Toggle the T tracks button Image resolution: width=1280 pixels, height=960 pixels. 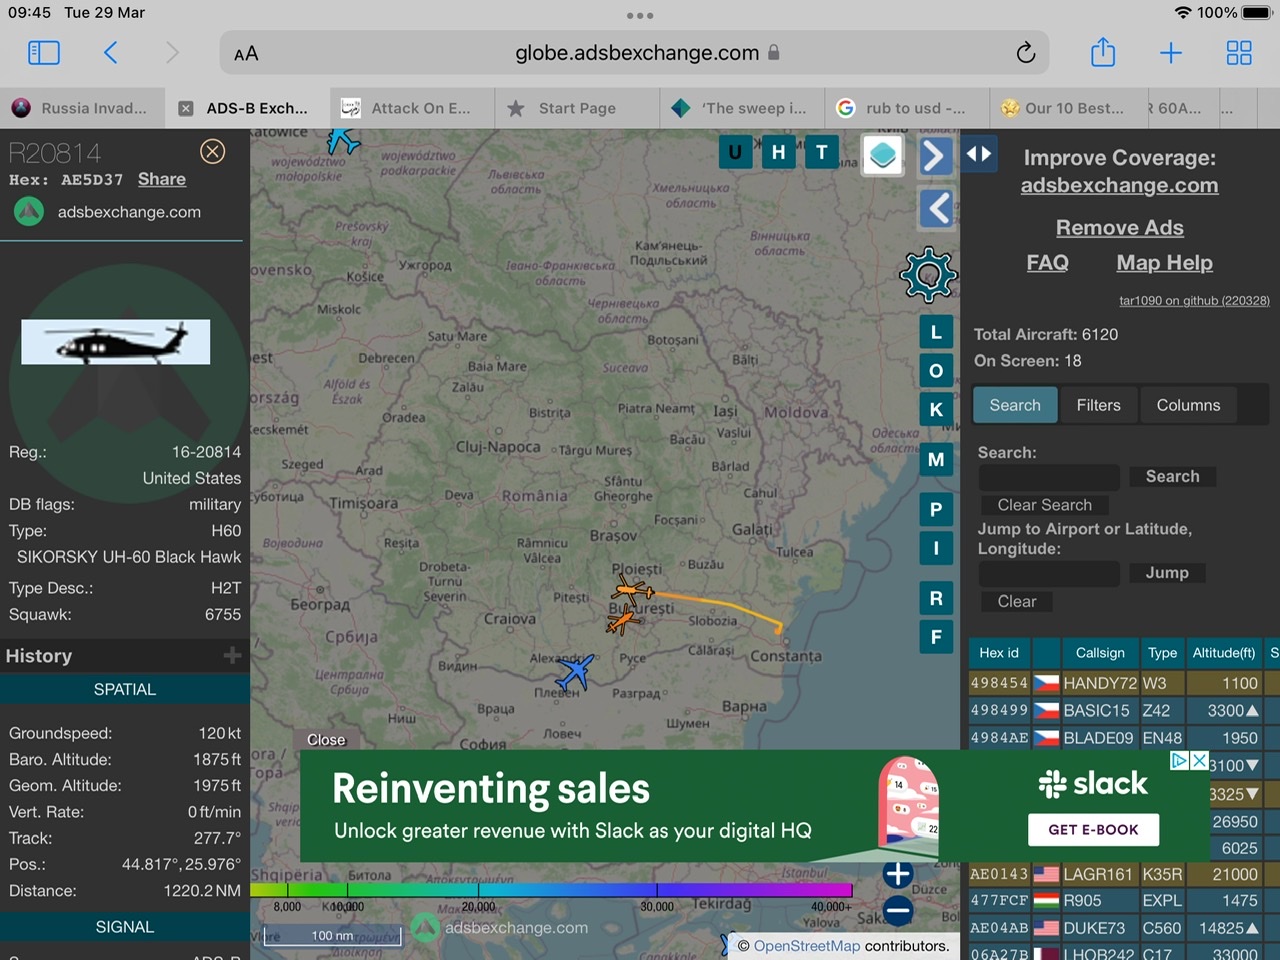click(822, 153)
